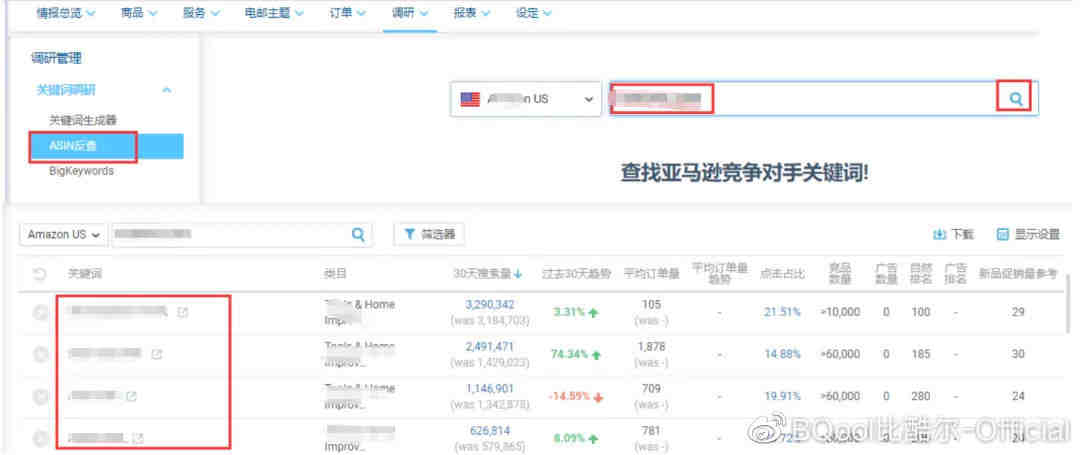1080x455 pixels.
Task: Open the small Amazon US dropdown above table
Action: (63, 235)
